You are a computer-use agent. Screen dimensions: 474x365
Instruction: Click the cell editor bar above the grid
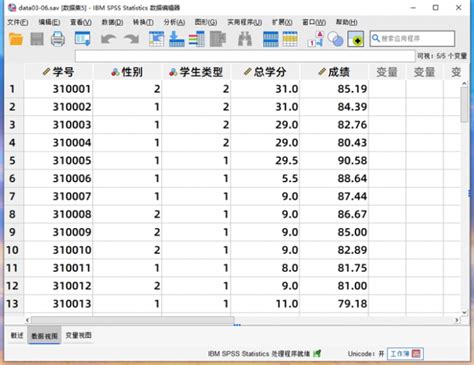tap(245, 56)
